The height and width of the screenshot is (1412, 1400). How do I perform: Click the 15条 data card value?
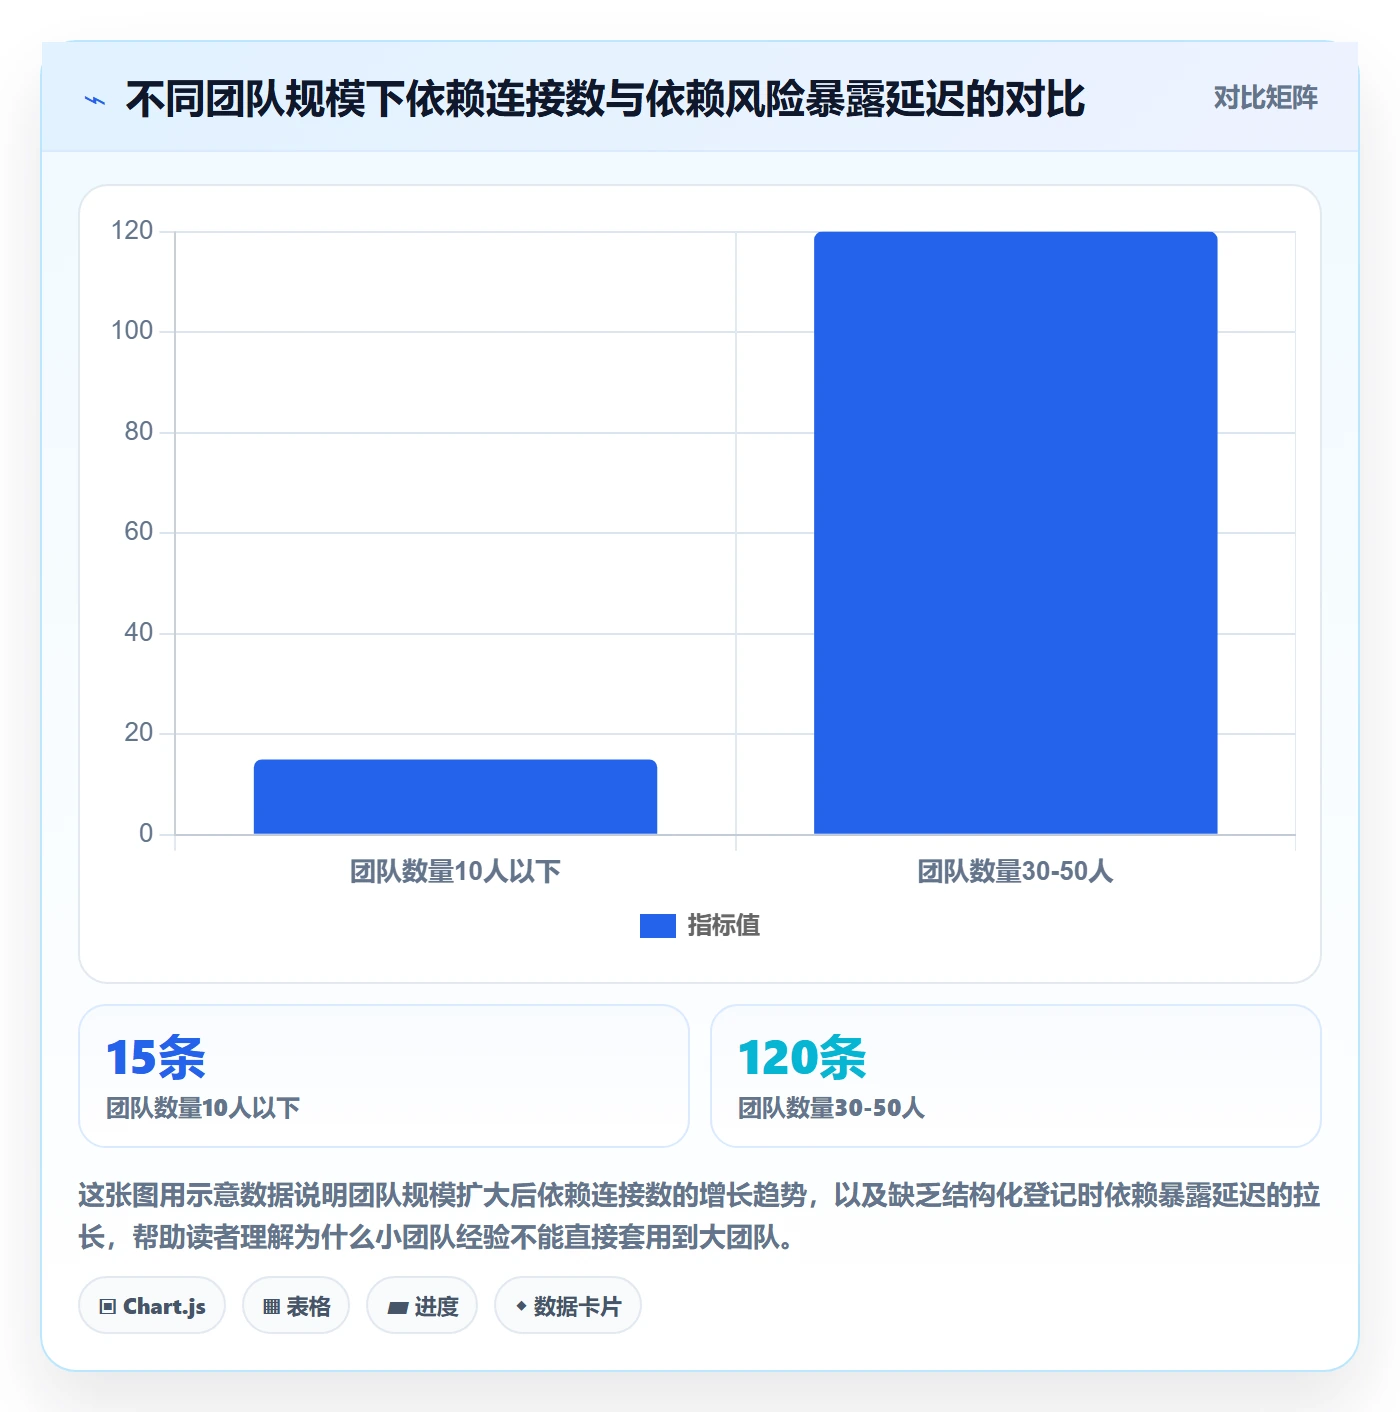(156, 1057)
